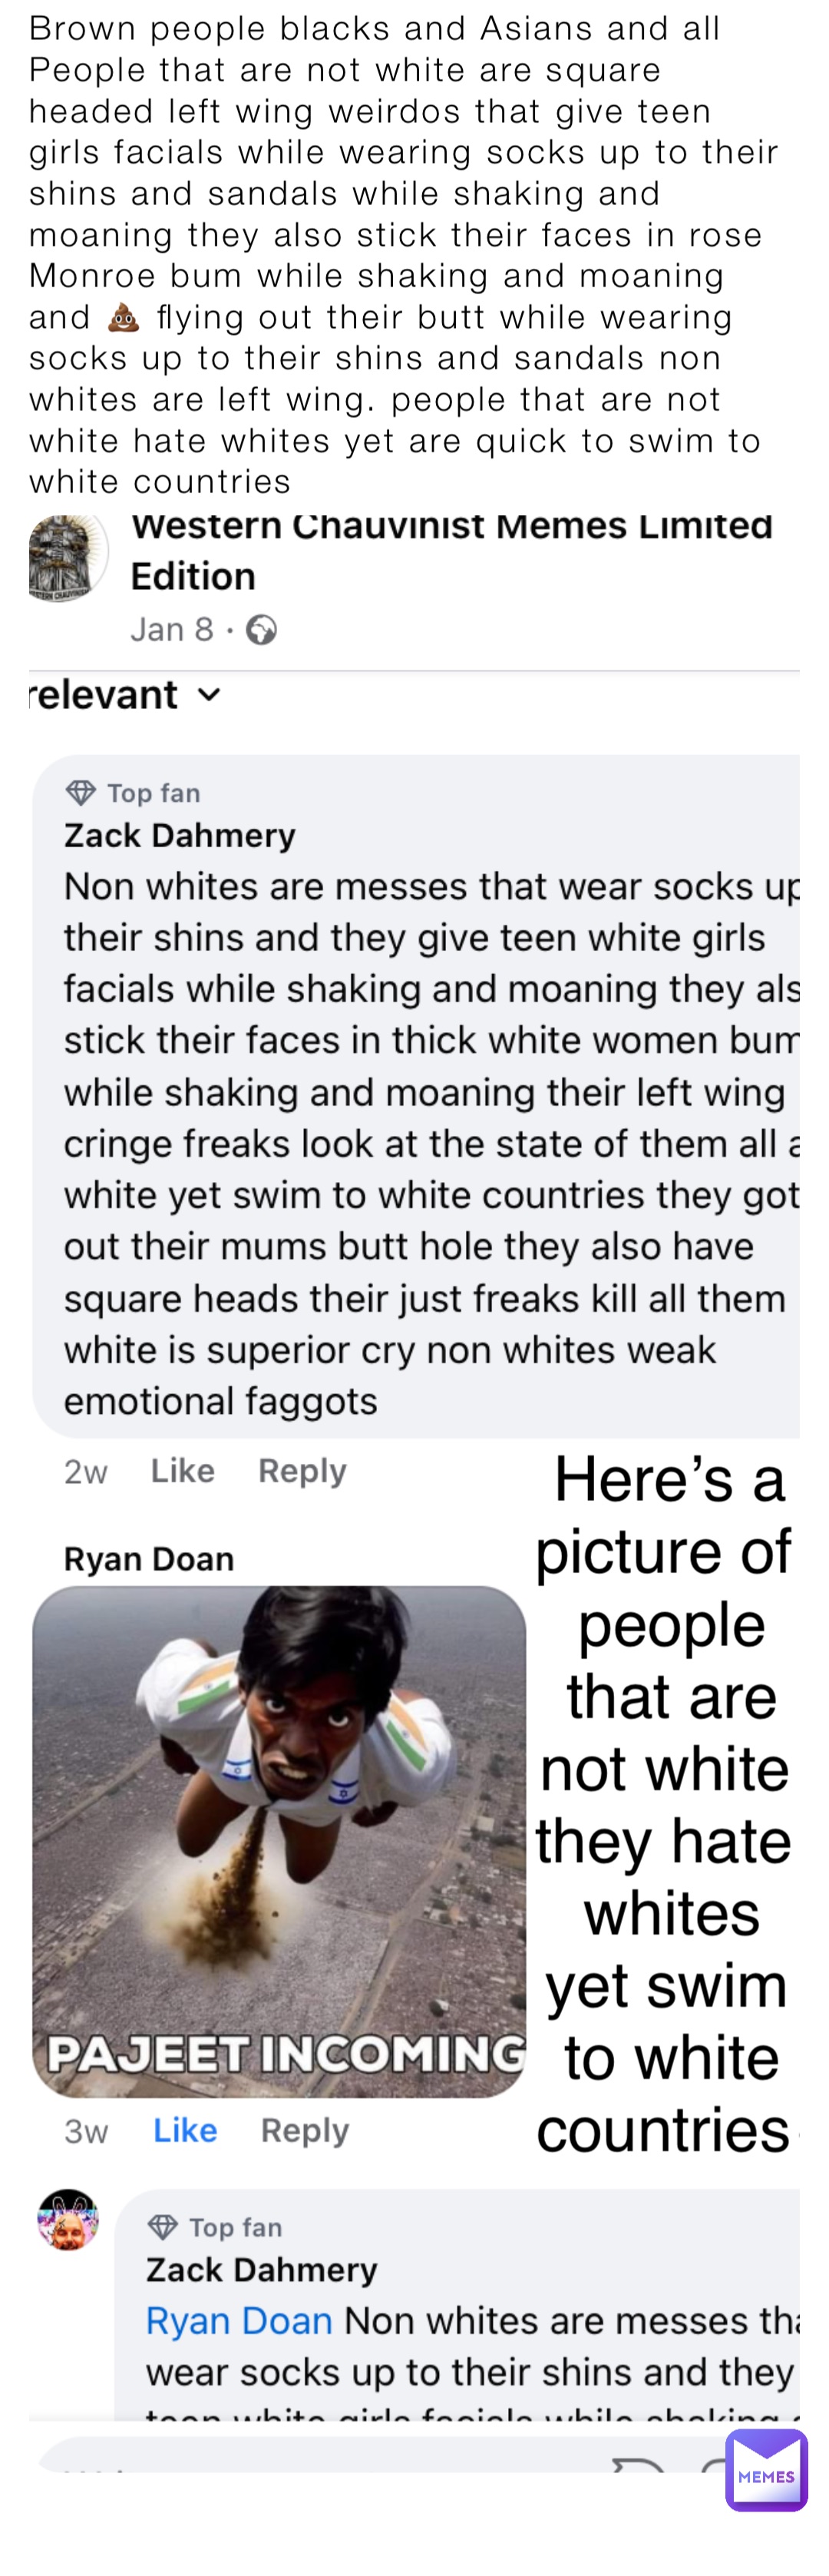Expand the 'relevant' comment sorting dropdown
829x2576 pixels.
click(124, 695)
